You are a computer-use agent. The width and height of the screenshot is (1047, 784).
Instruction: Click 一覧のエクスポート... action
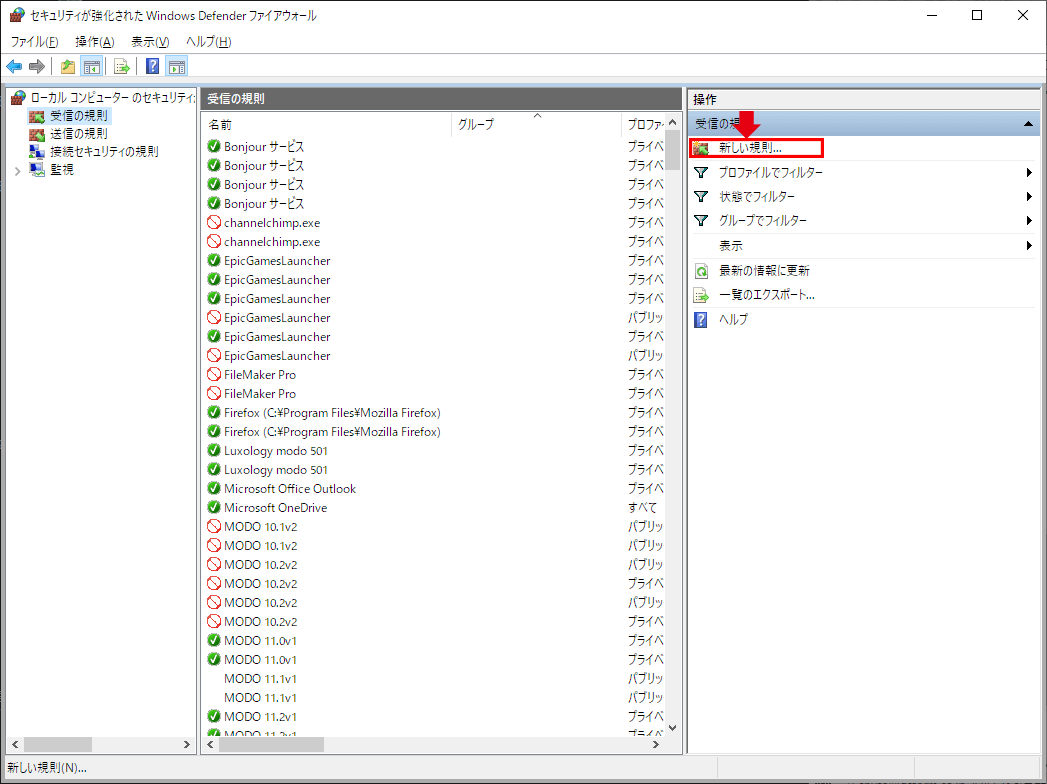[767, 295]
